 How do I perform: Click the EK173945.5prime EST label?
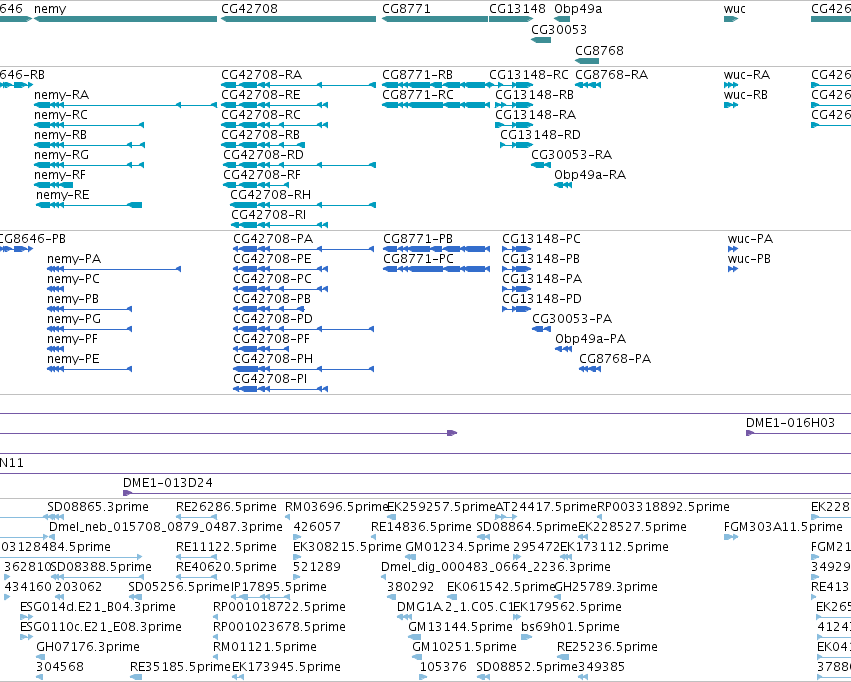pos(286,667)
